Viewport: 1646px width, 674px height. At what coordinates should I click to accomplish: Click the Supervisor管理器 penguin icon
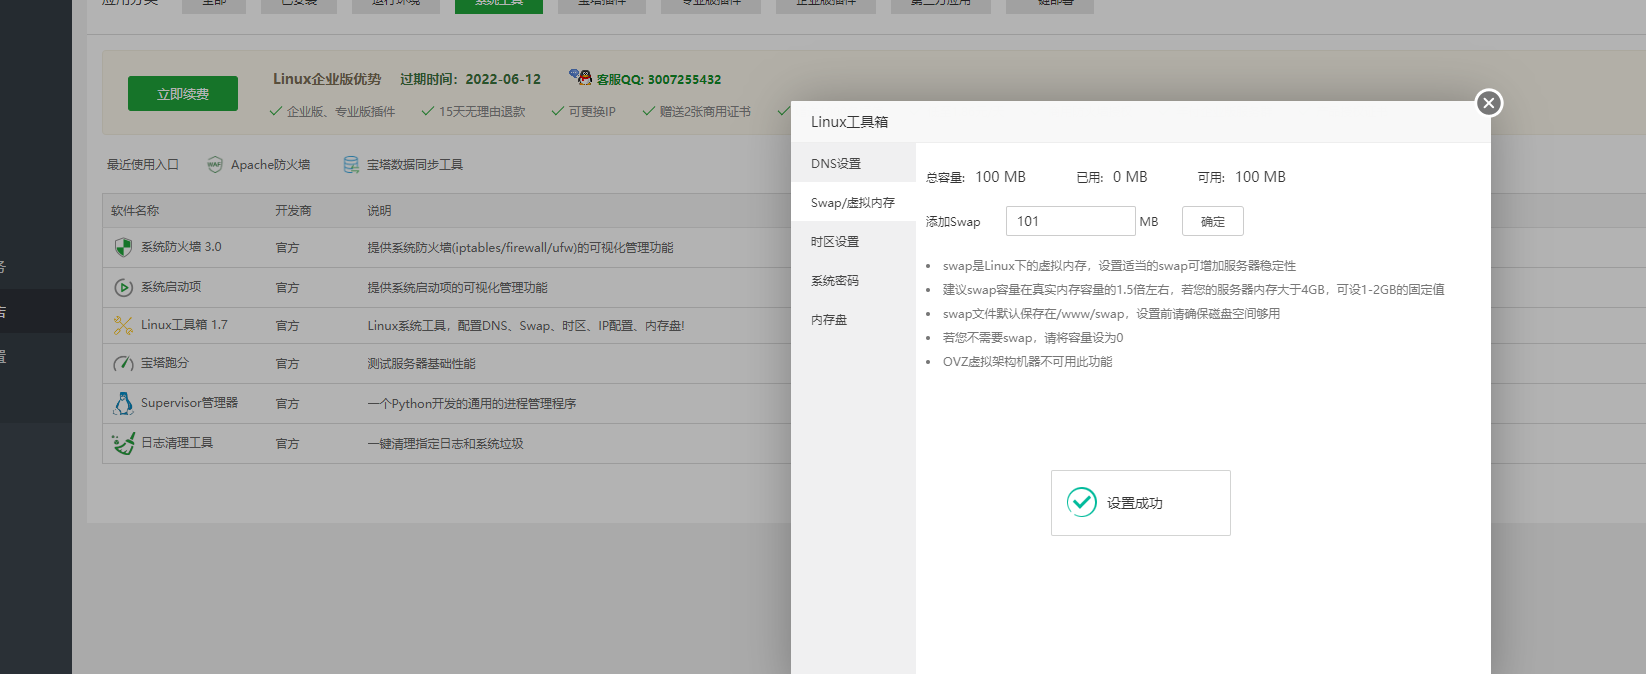pos(123,403)
